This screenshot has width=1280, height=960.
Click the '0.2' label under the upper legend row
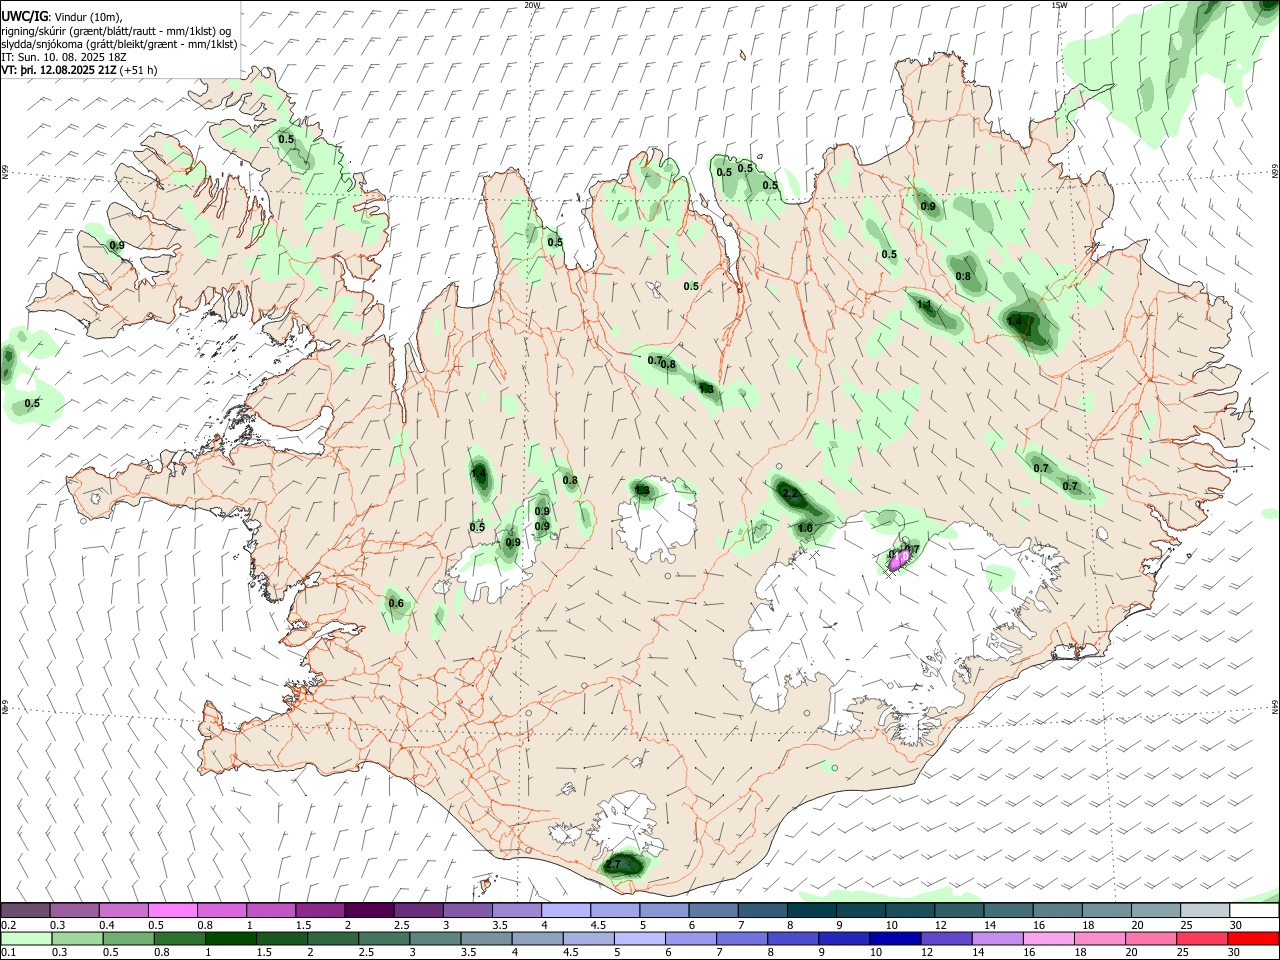click(9, 925)
